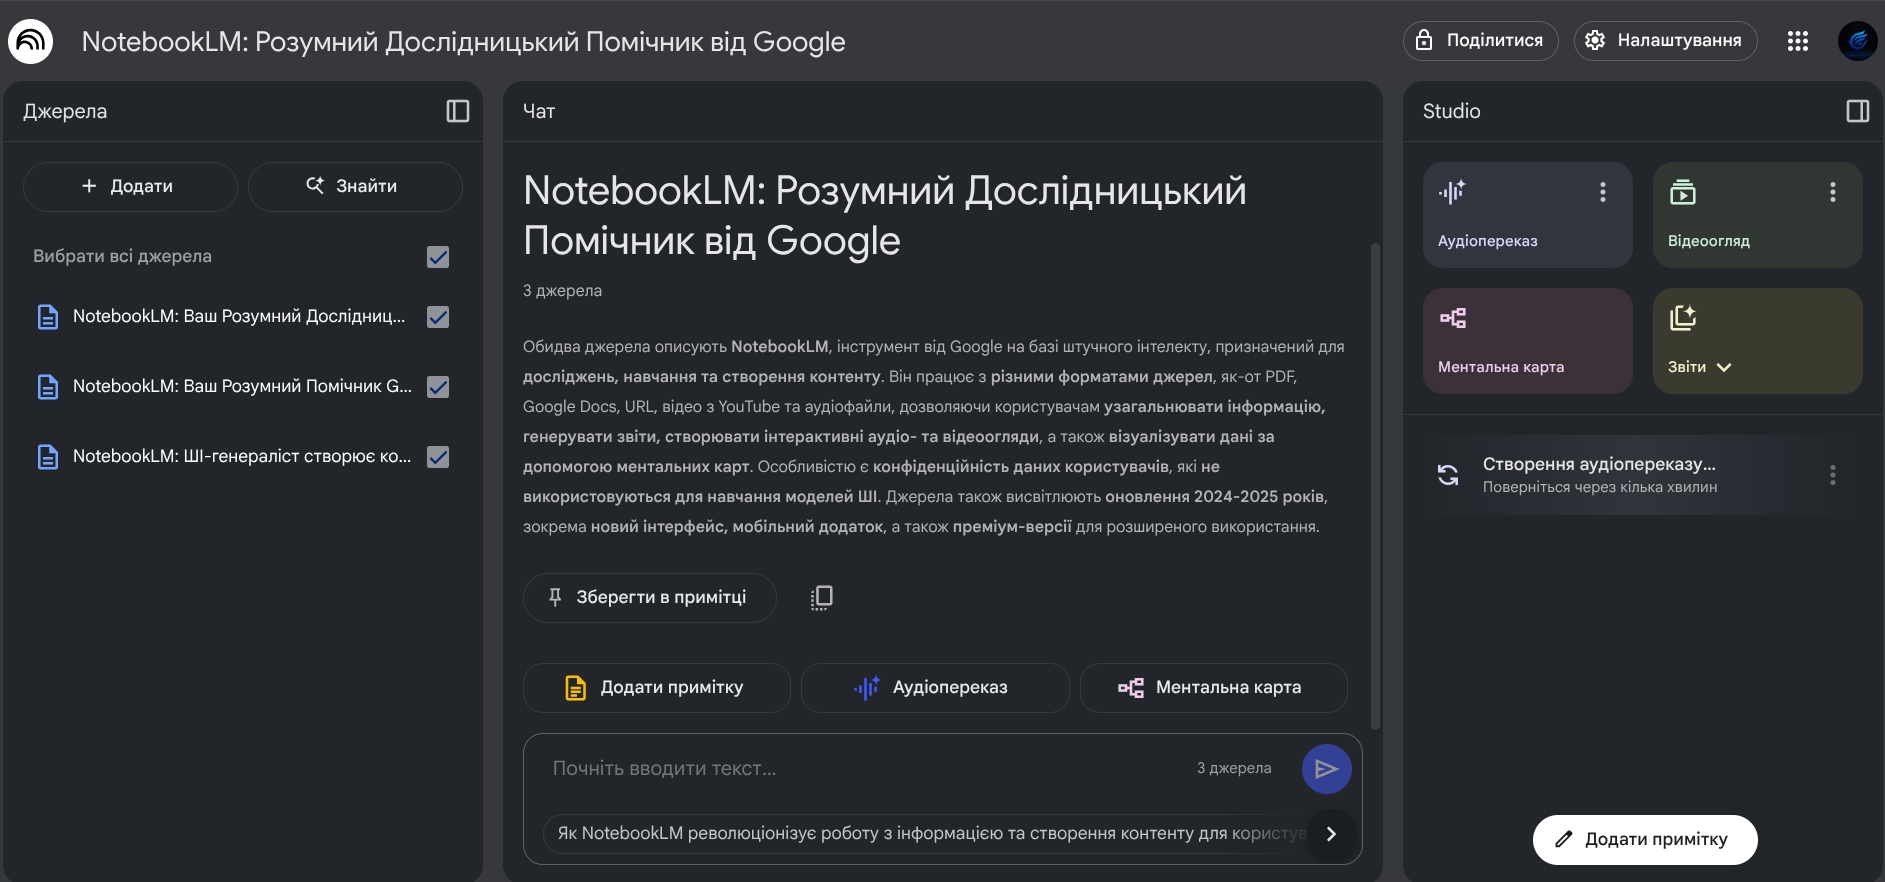Click the notebook title in the header
This screenshot has height=882, width=1885.
click(463, 42)
